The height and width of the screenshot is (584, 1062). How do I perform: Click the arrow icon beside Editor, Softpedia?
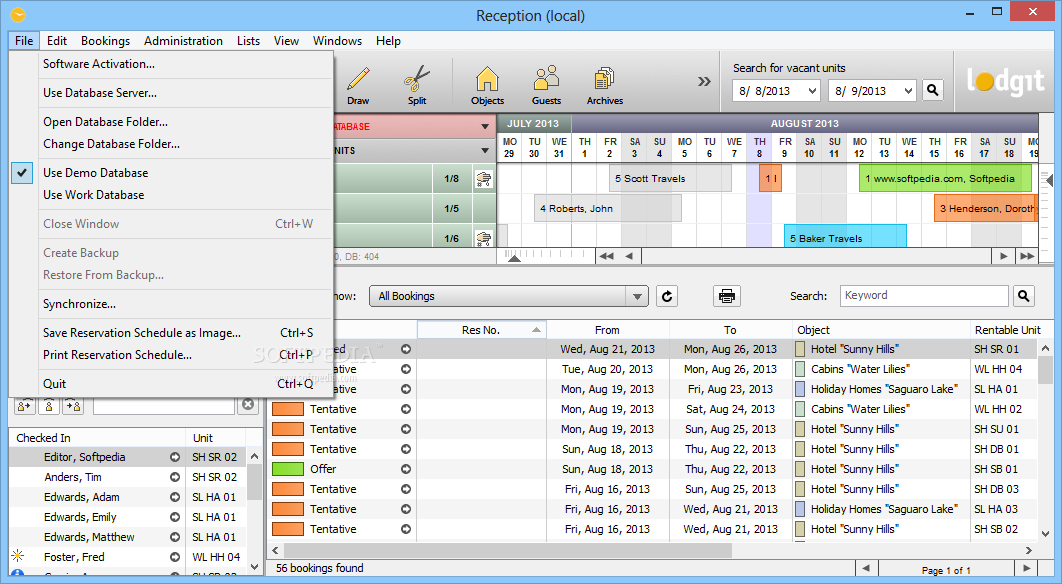[x=175, y=457]
